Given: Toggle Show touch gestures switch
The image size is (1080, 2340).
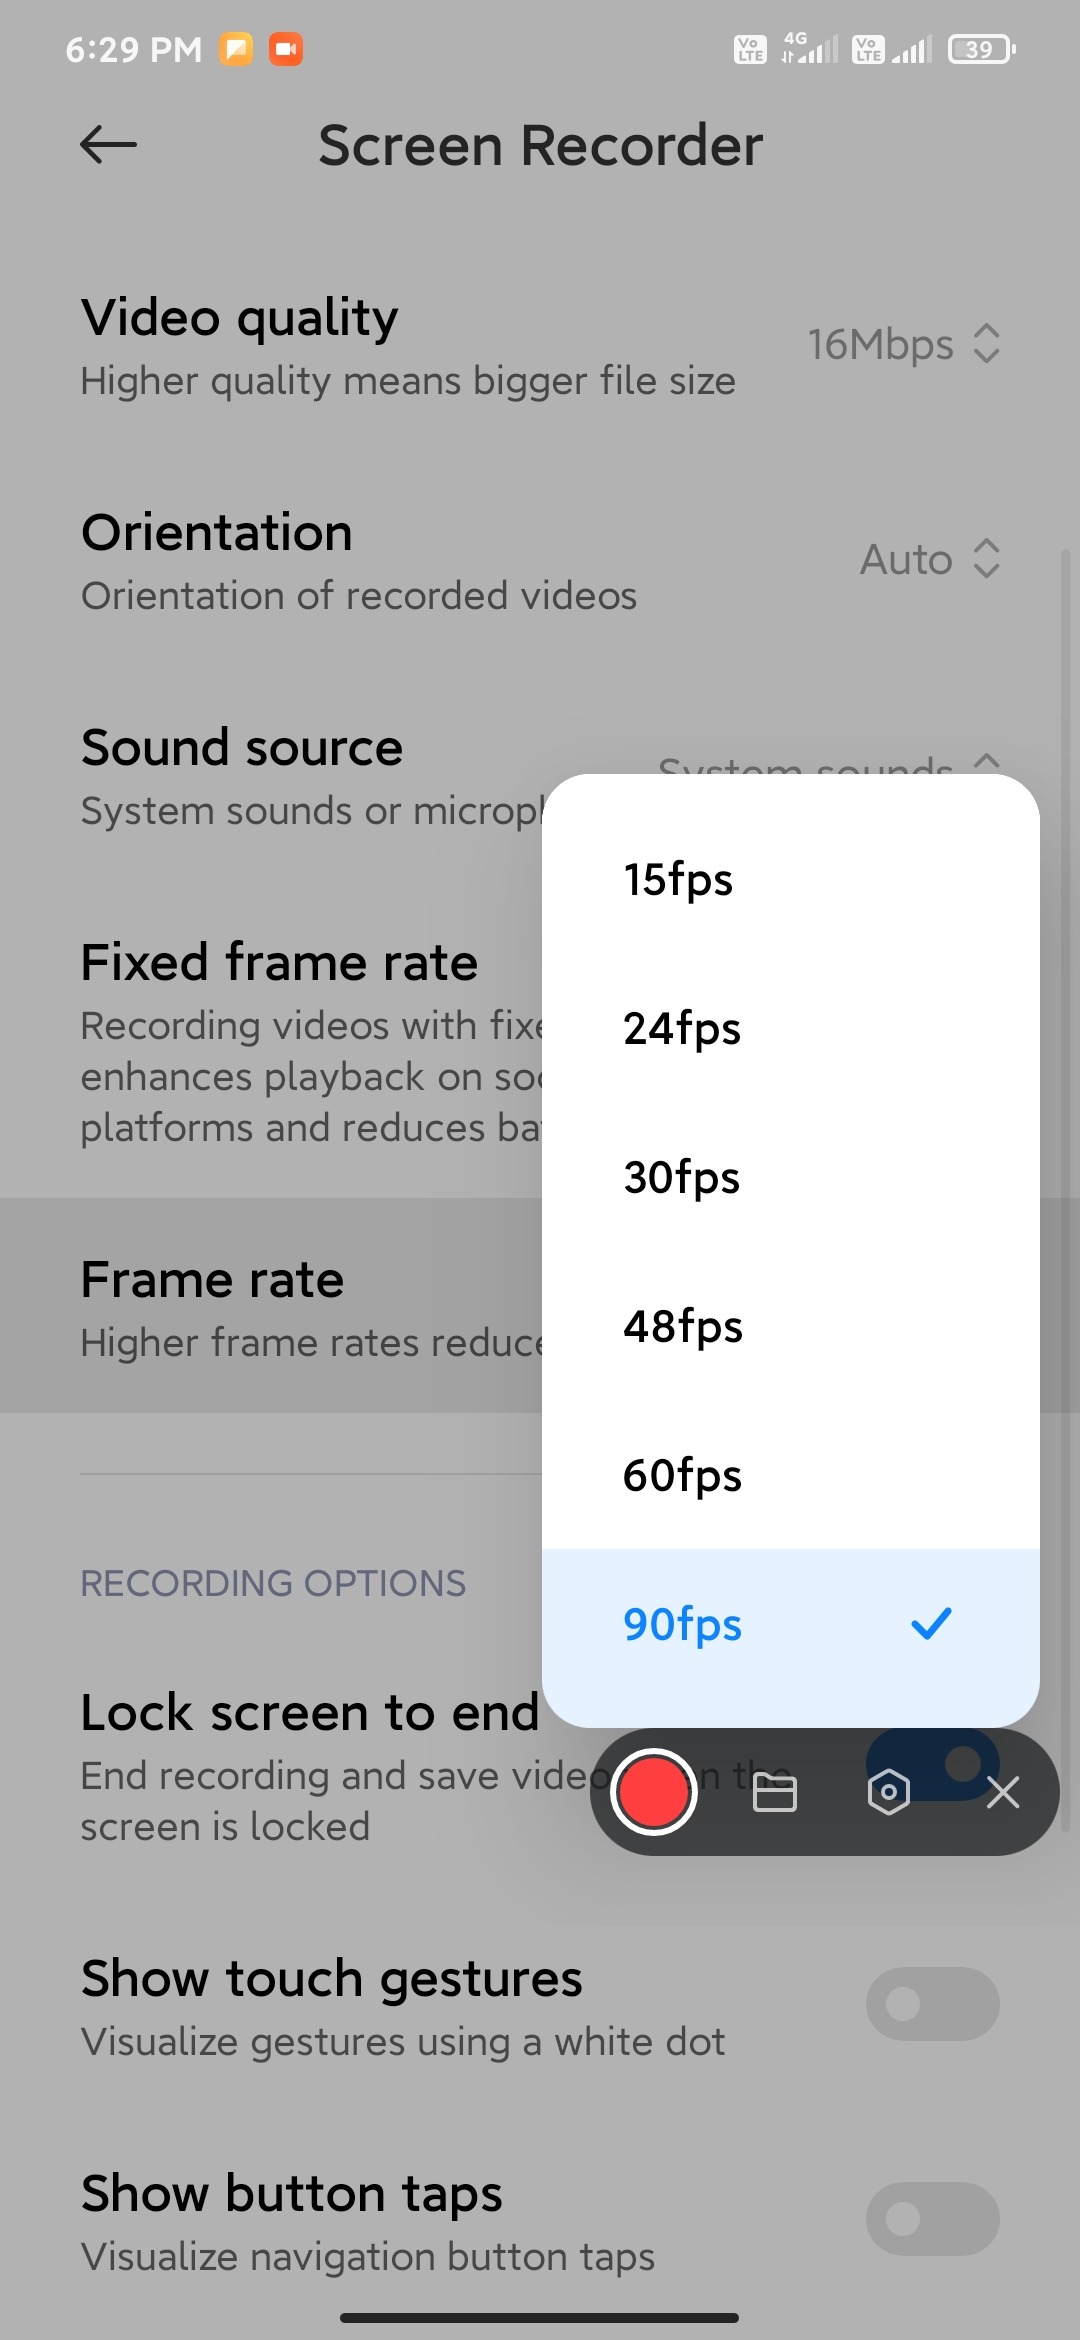Looking at the screenshot, I should pyautogui.click(x=932, y=2004).
